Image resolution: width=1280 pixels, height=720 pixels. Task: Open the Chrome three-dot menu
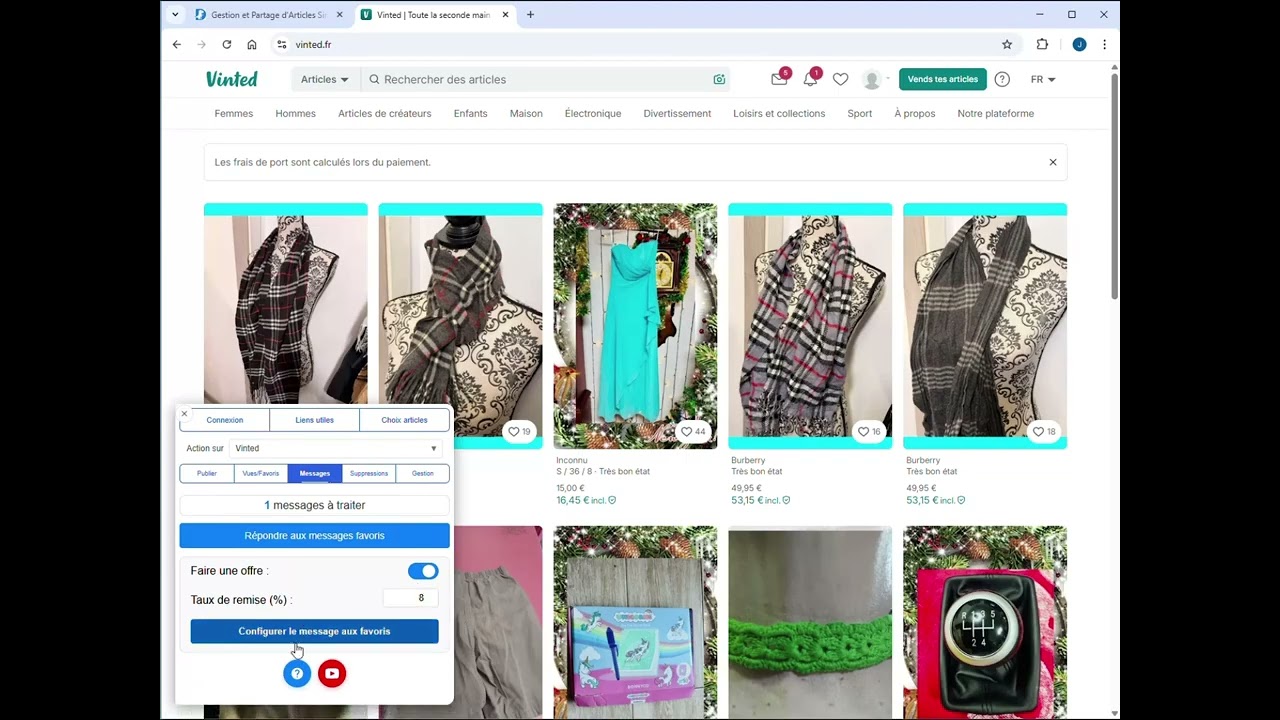[1104, 44]
